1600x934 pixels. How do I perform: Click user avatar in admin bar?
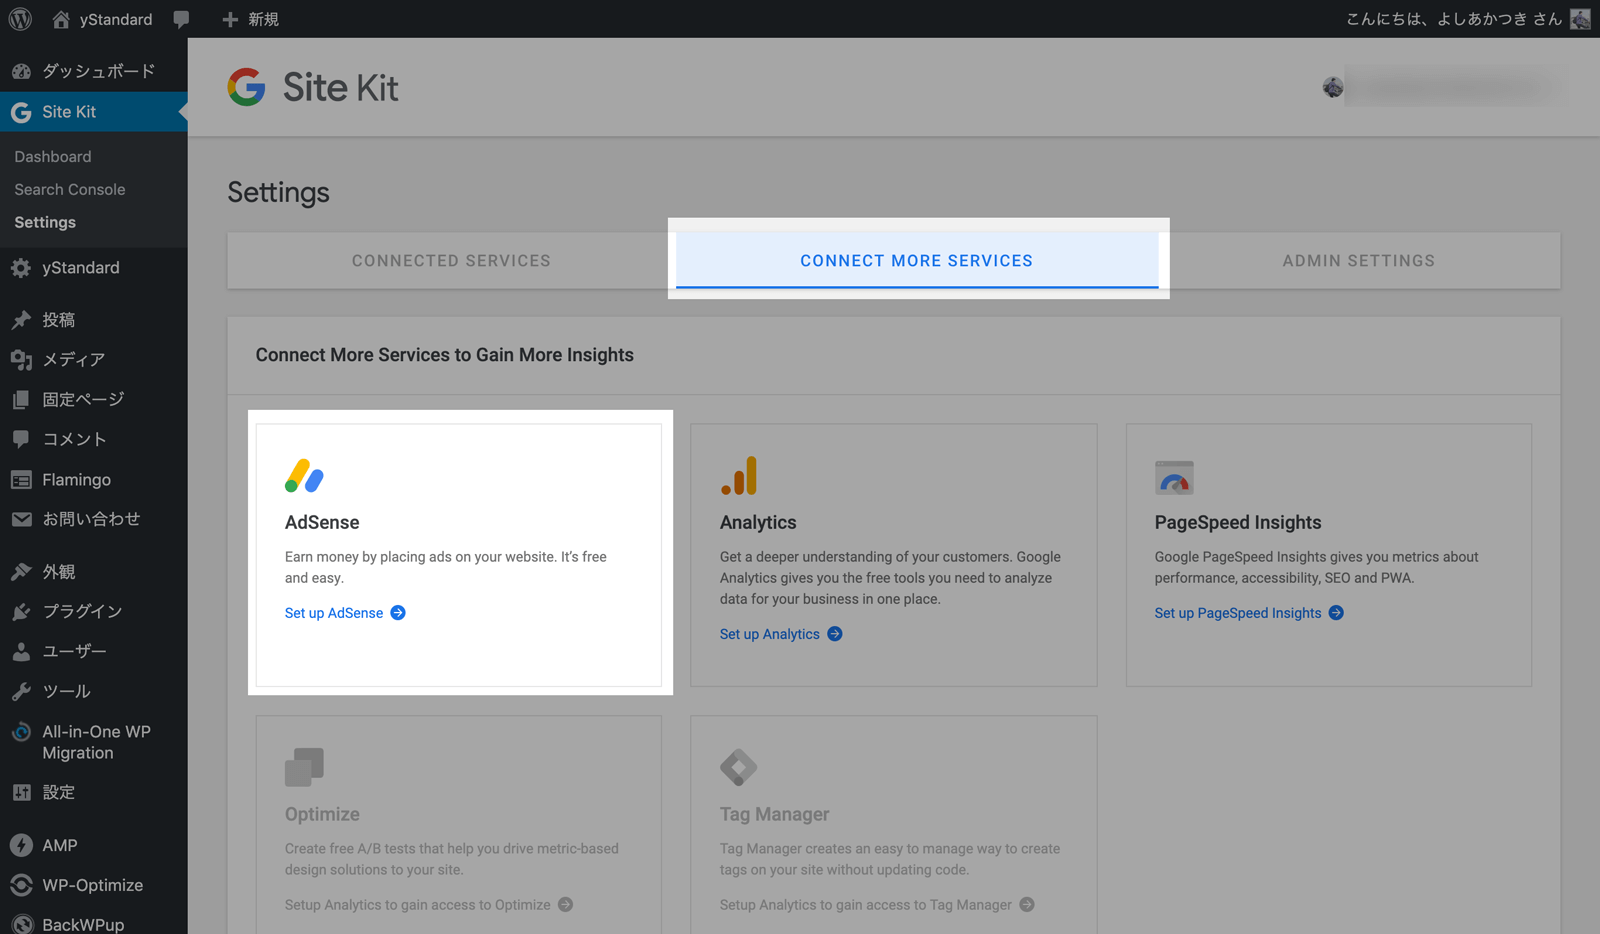click(1580, 19)
